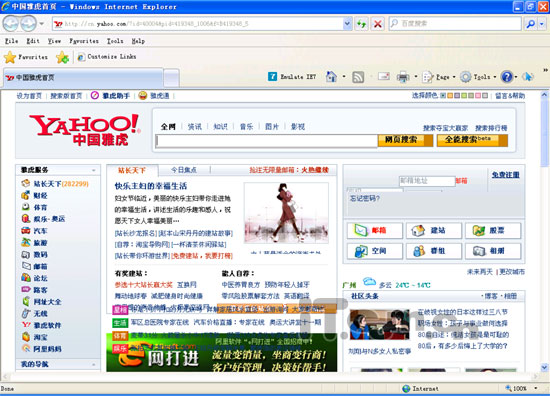Viewport: 550px width, 396px height.
Task: Click the cursor icon after Help
Action: 528,76
